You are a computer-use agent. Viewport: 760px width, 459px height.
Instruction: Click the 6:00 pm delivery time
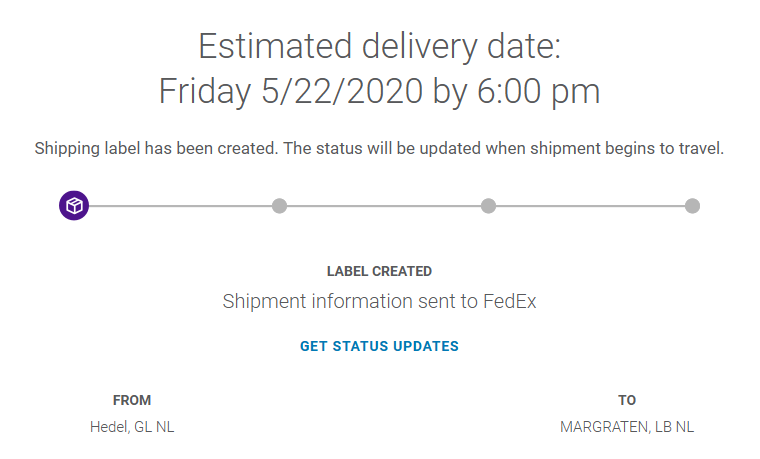538,91
